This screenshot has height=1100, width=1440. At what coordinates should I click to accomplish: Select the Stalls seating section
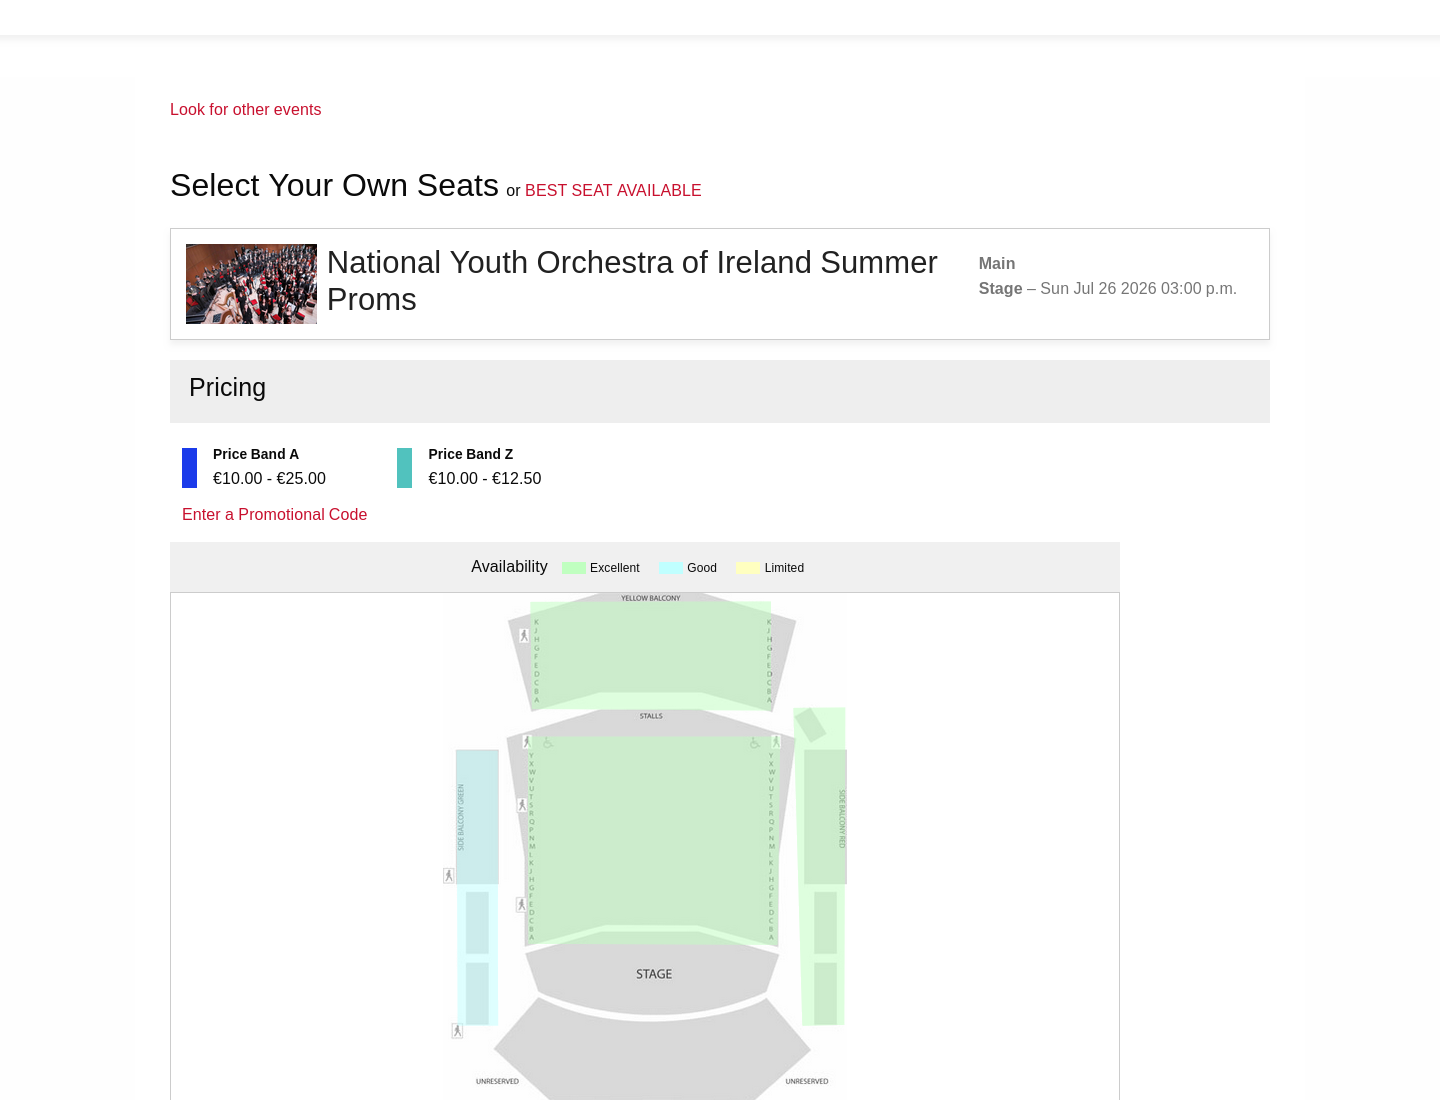tap(651, 840)
